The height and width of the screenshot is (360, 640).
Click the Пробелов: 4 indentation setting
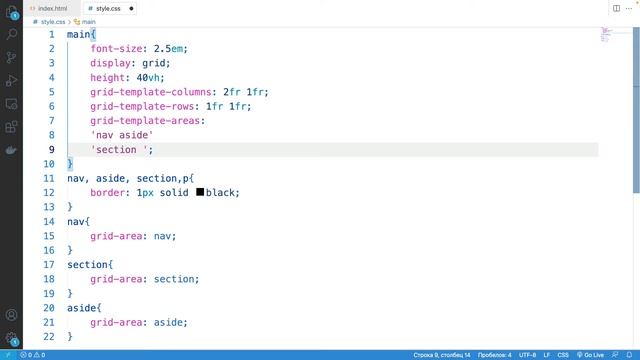coord(494,355)
